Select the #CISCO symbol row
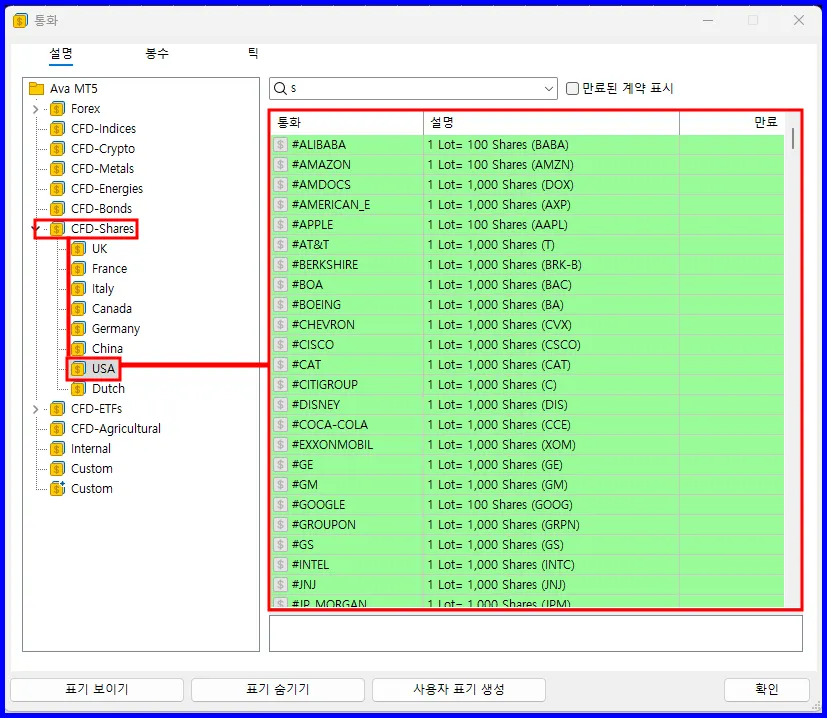This screenshot has width=827, height=718. tap(528, 345)
